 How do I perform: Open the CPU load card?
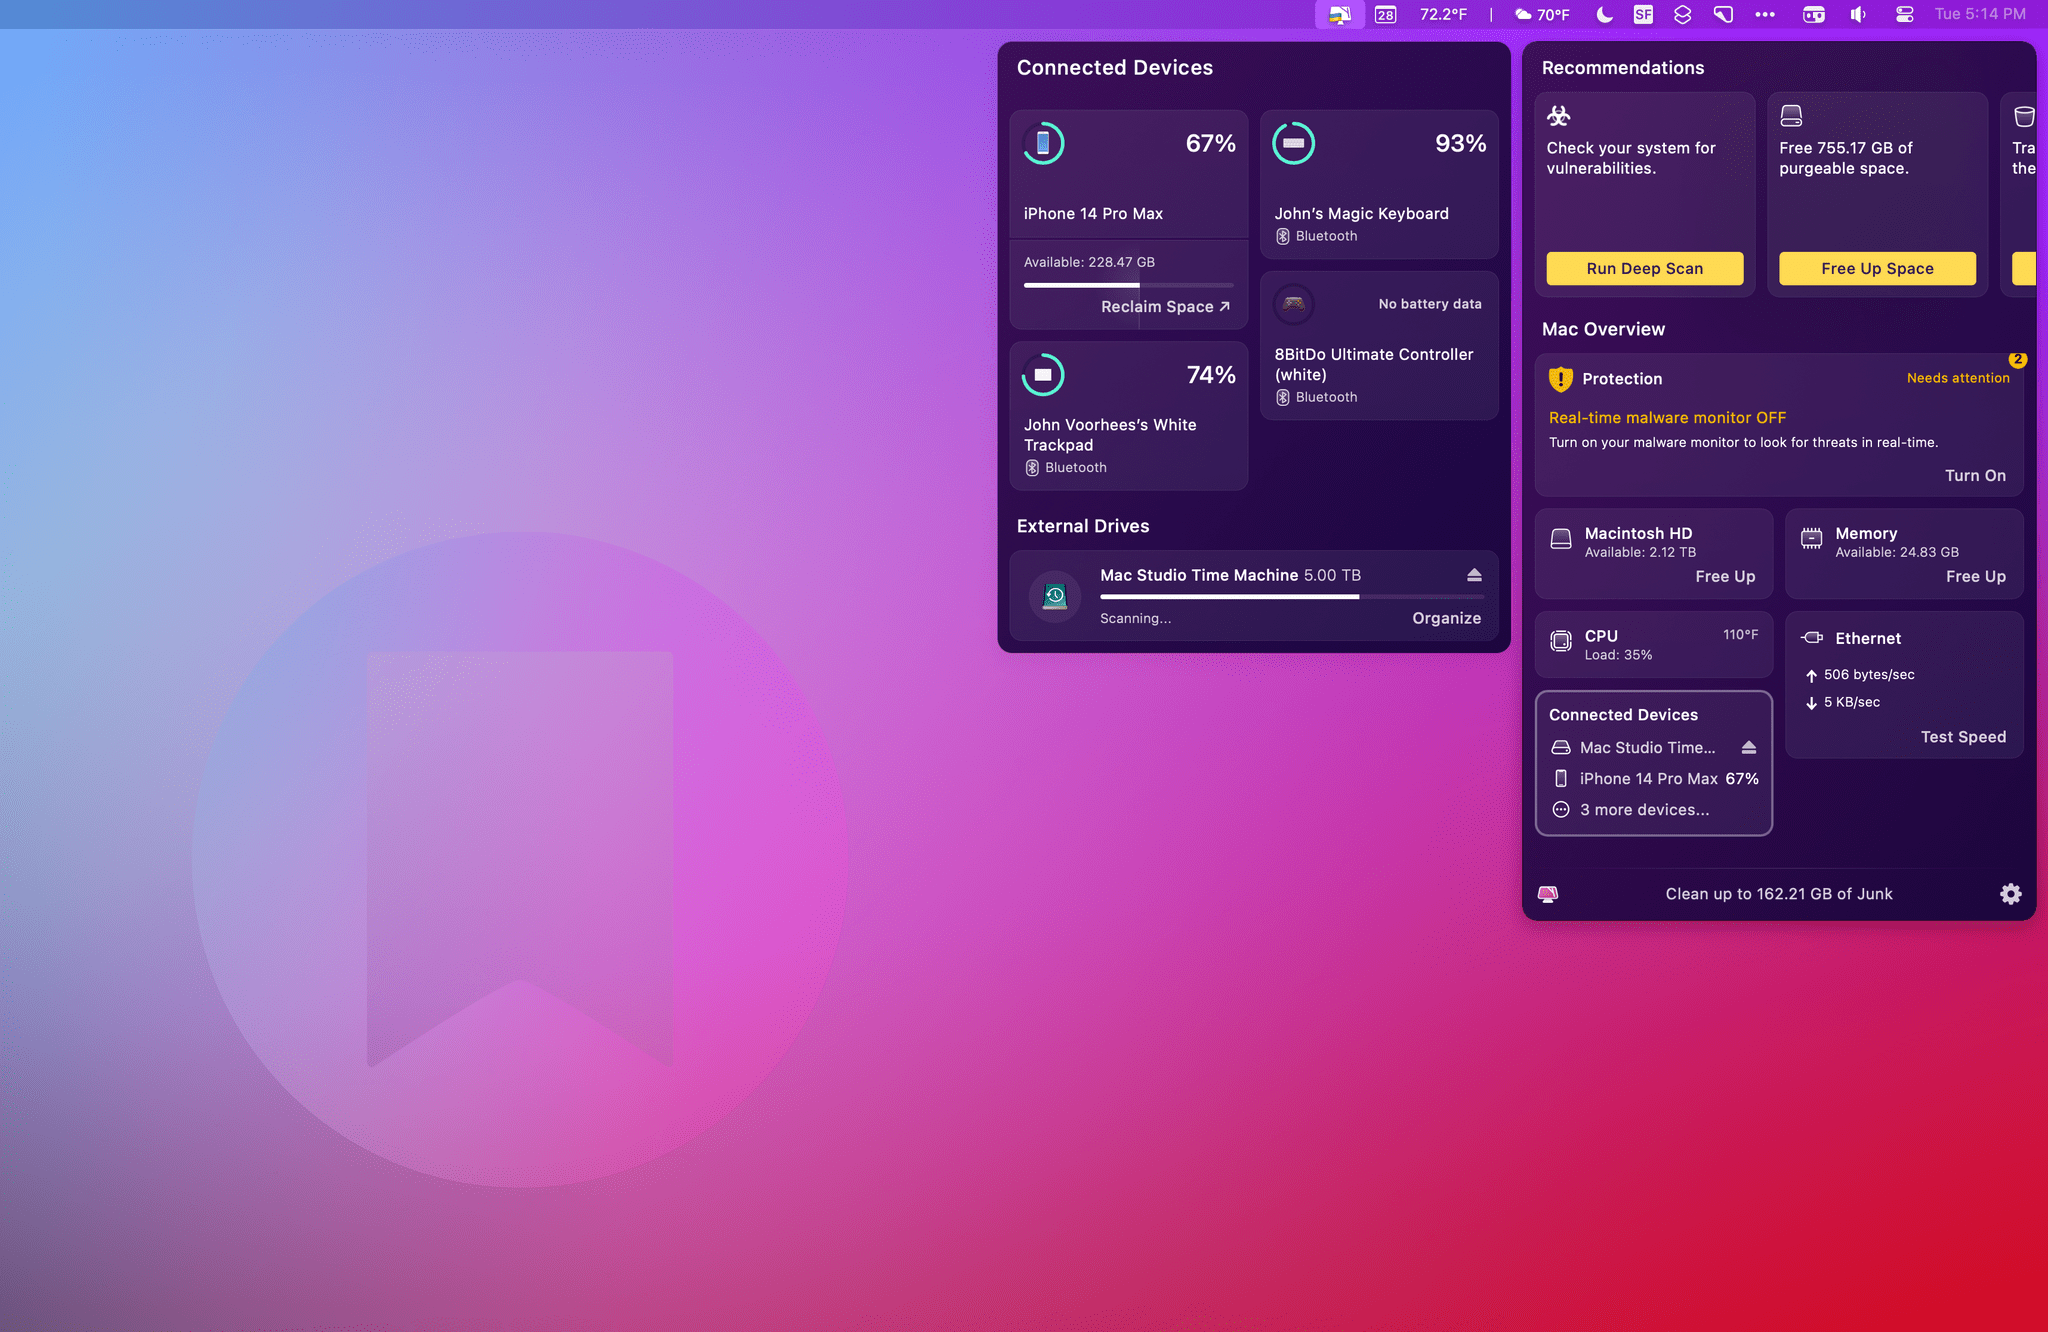click(x=1654, y=645)
